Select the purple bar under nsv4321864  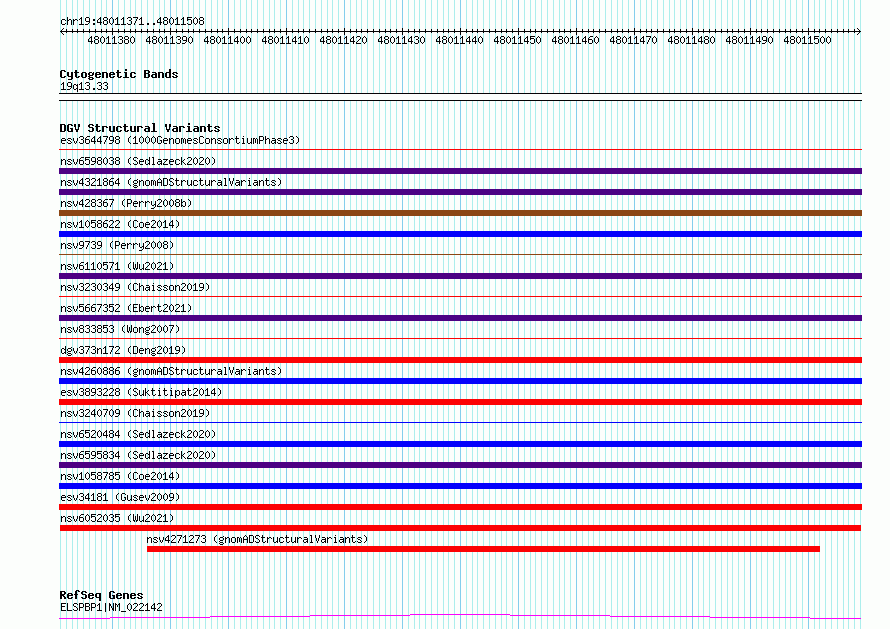(460, 192)
